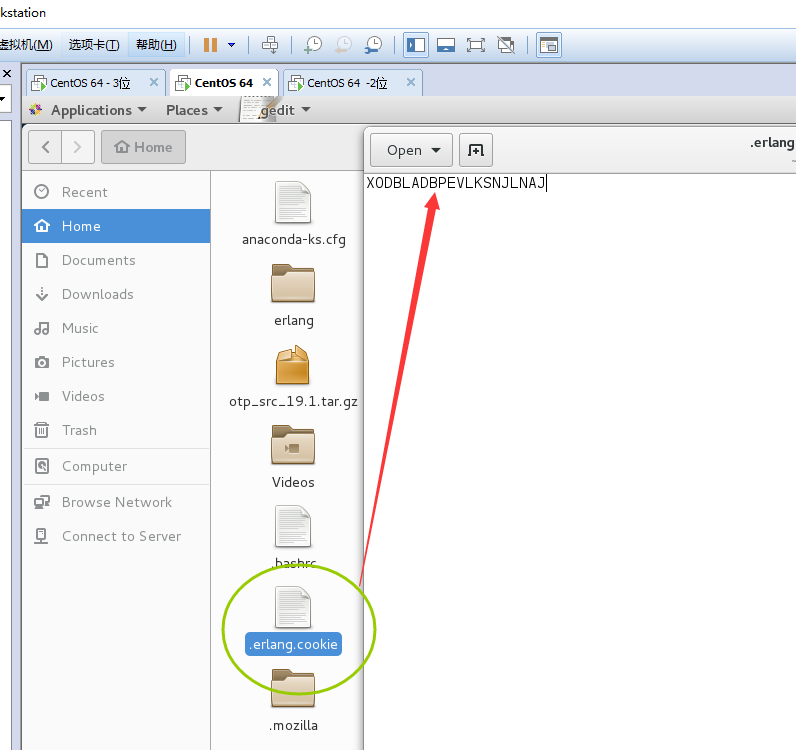Open the gedit application menu
Image resolution: width=796 pixels, height=750 pixels.
point(276,110)
